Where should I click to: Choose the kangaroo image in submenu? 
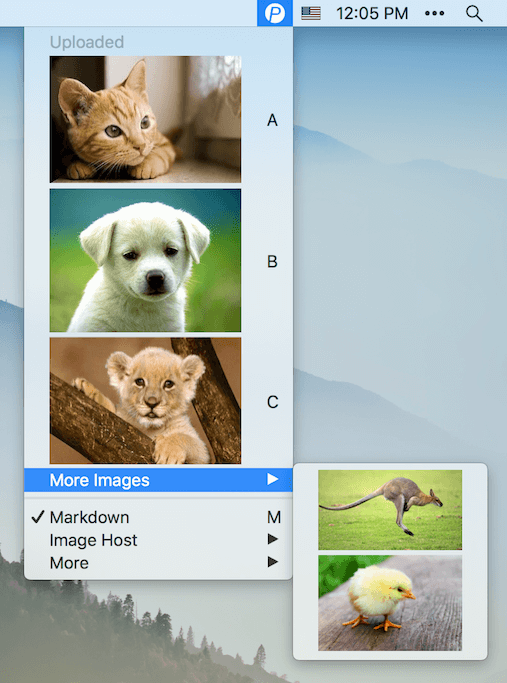click(x=390, y=510)
